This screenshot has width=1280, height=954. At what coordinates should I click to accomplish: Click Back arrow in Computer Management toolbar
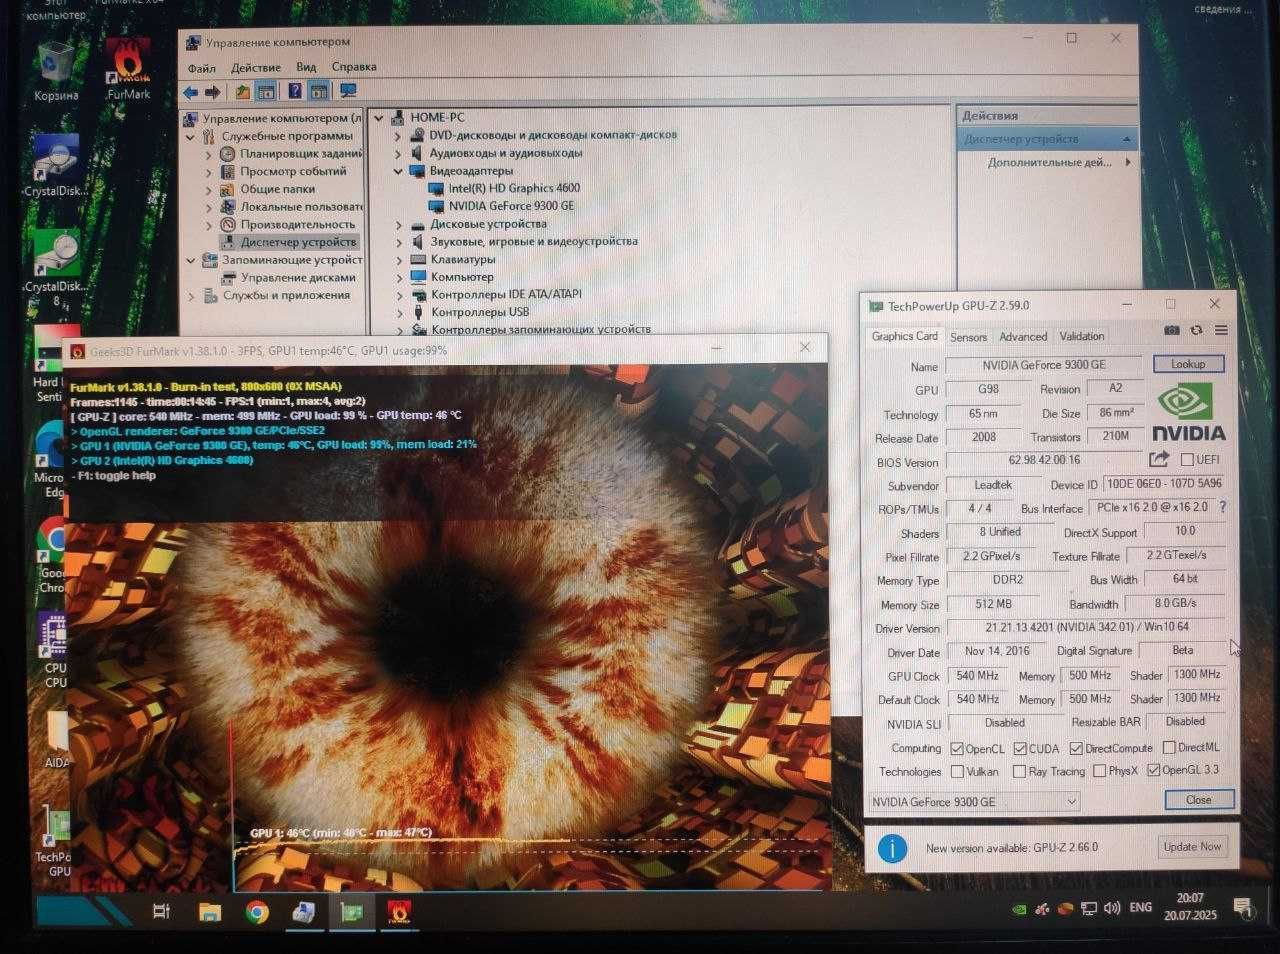pos(190,92)
